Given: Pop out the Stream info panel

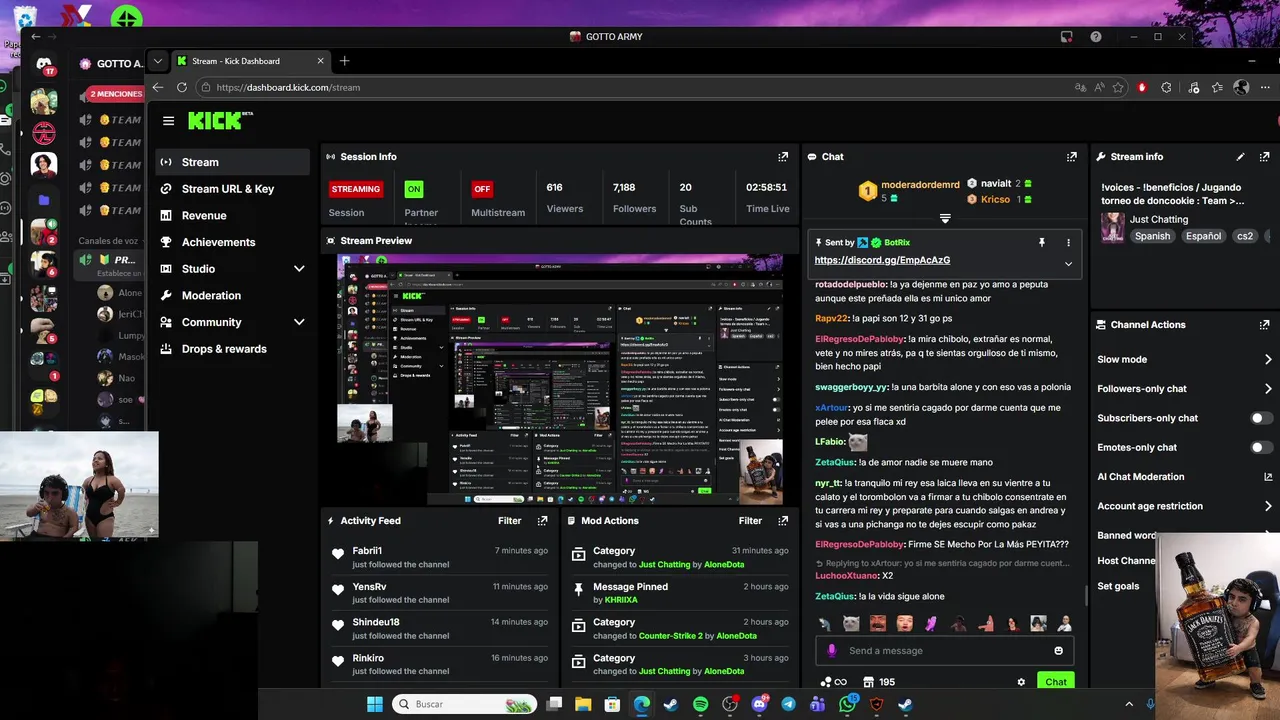Looking at the screenshot, I should (1265, 157).
